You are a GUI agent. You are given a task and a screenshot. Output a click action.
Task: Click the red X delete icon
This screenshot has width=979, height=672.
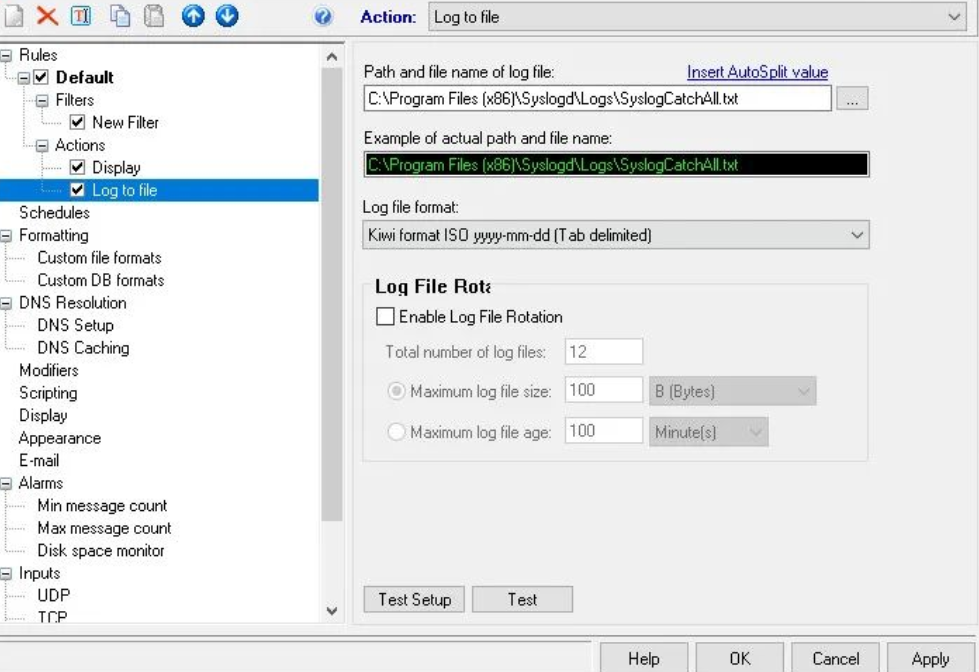[47, 16]
